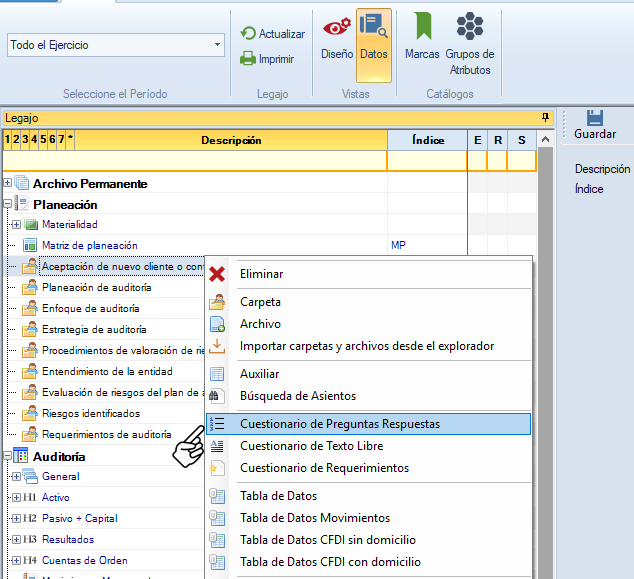Open Grupos de Atributos catalog
This screenshot has height=579, width=634.
coord(470,44)
